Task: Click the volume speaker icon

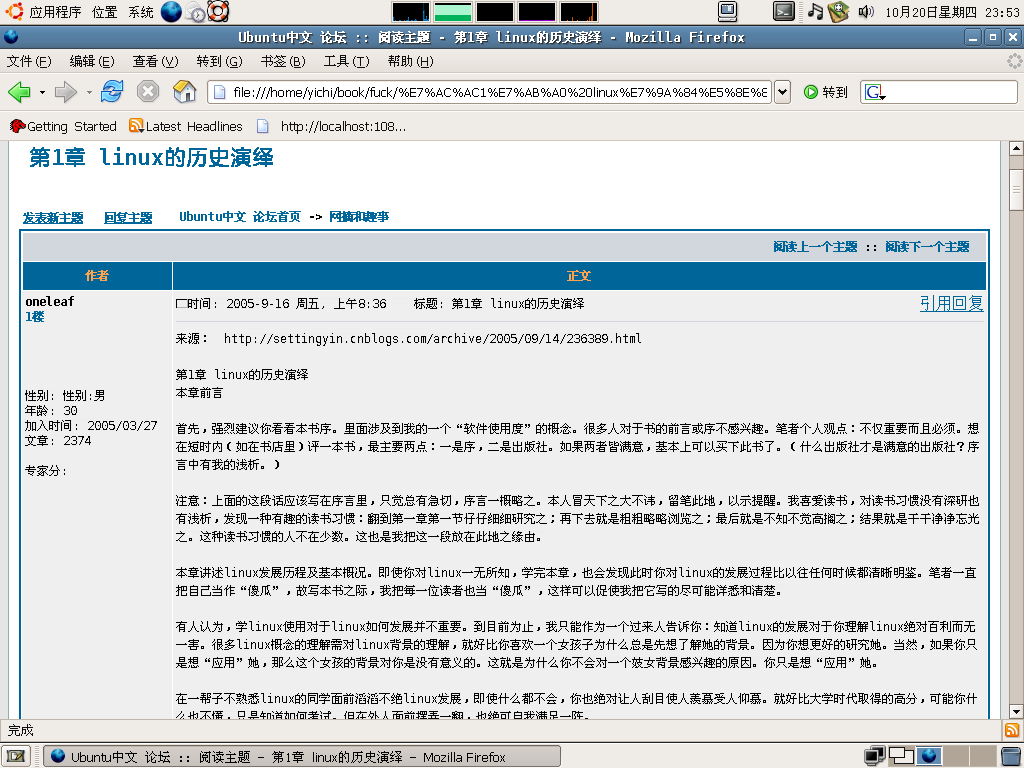Action: 866,11
